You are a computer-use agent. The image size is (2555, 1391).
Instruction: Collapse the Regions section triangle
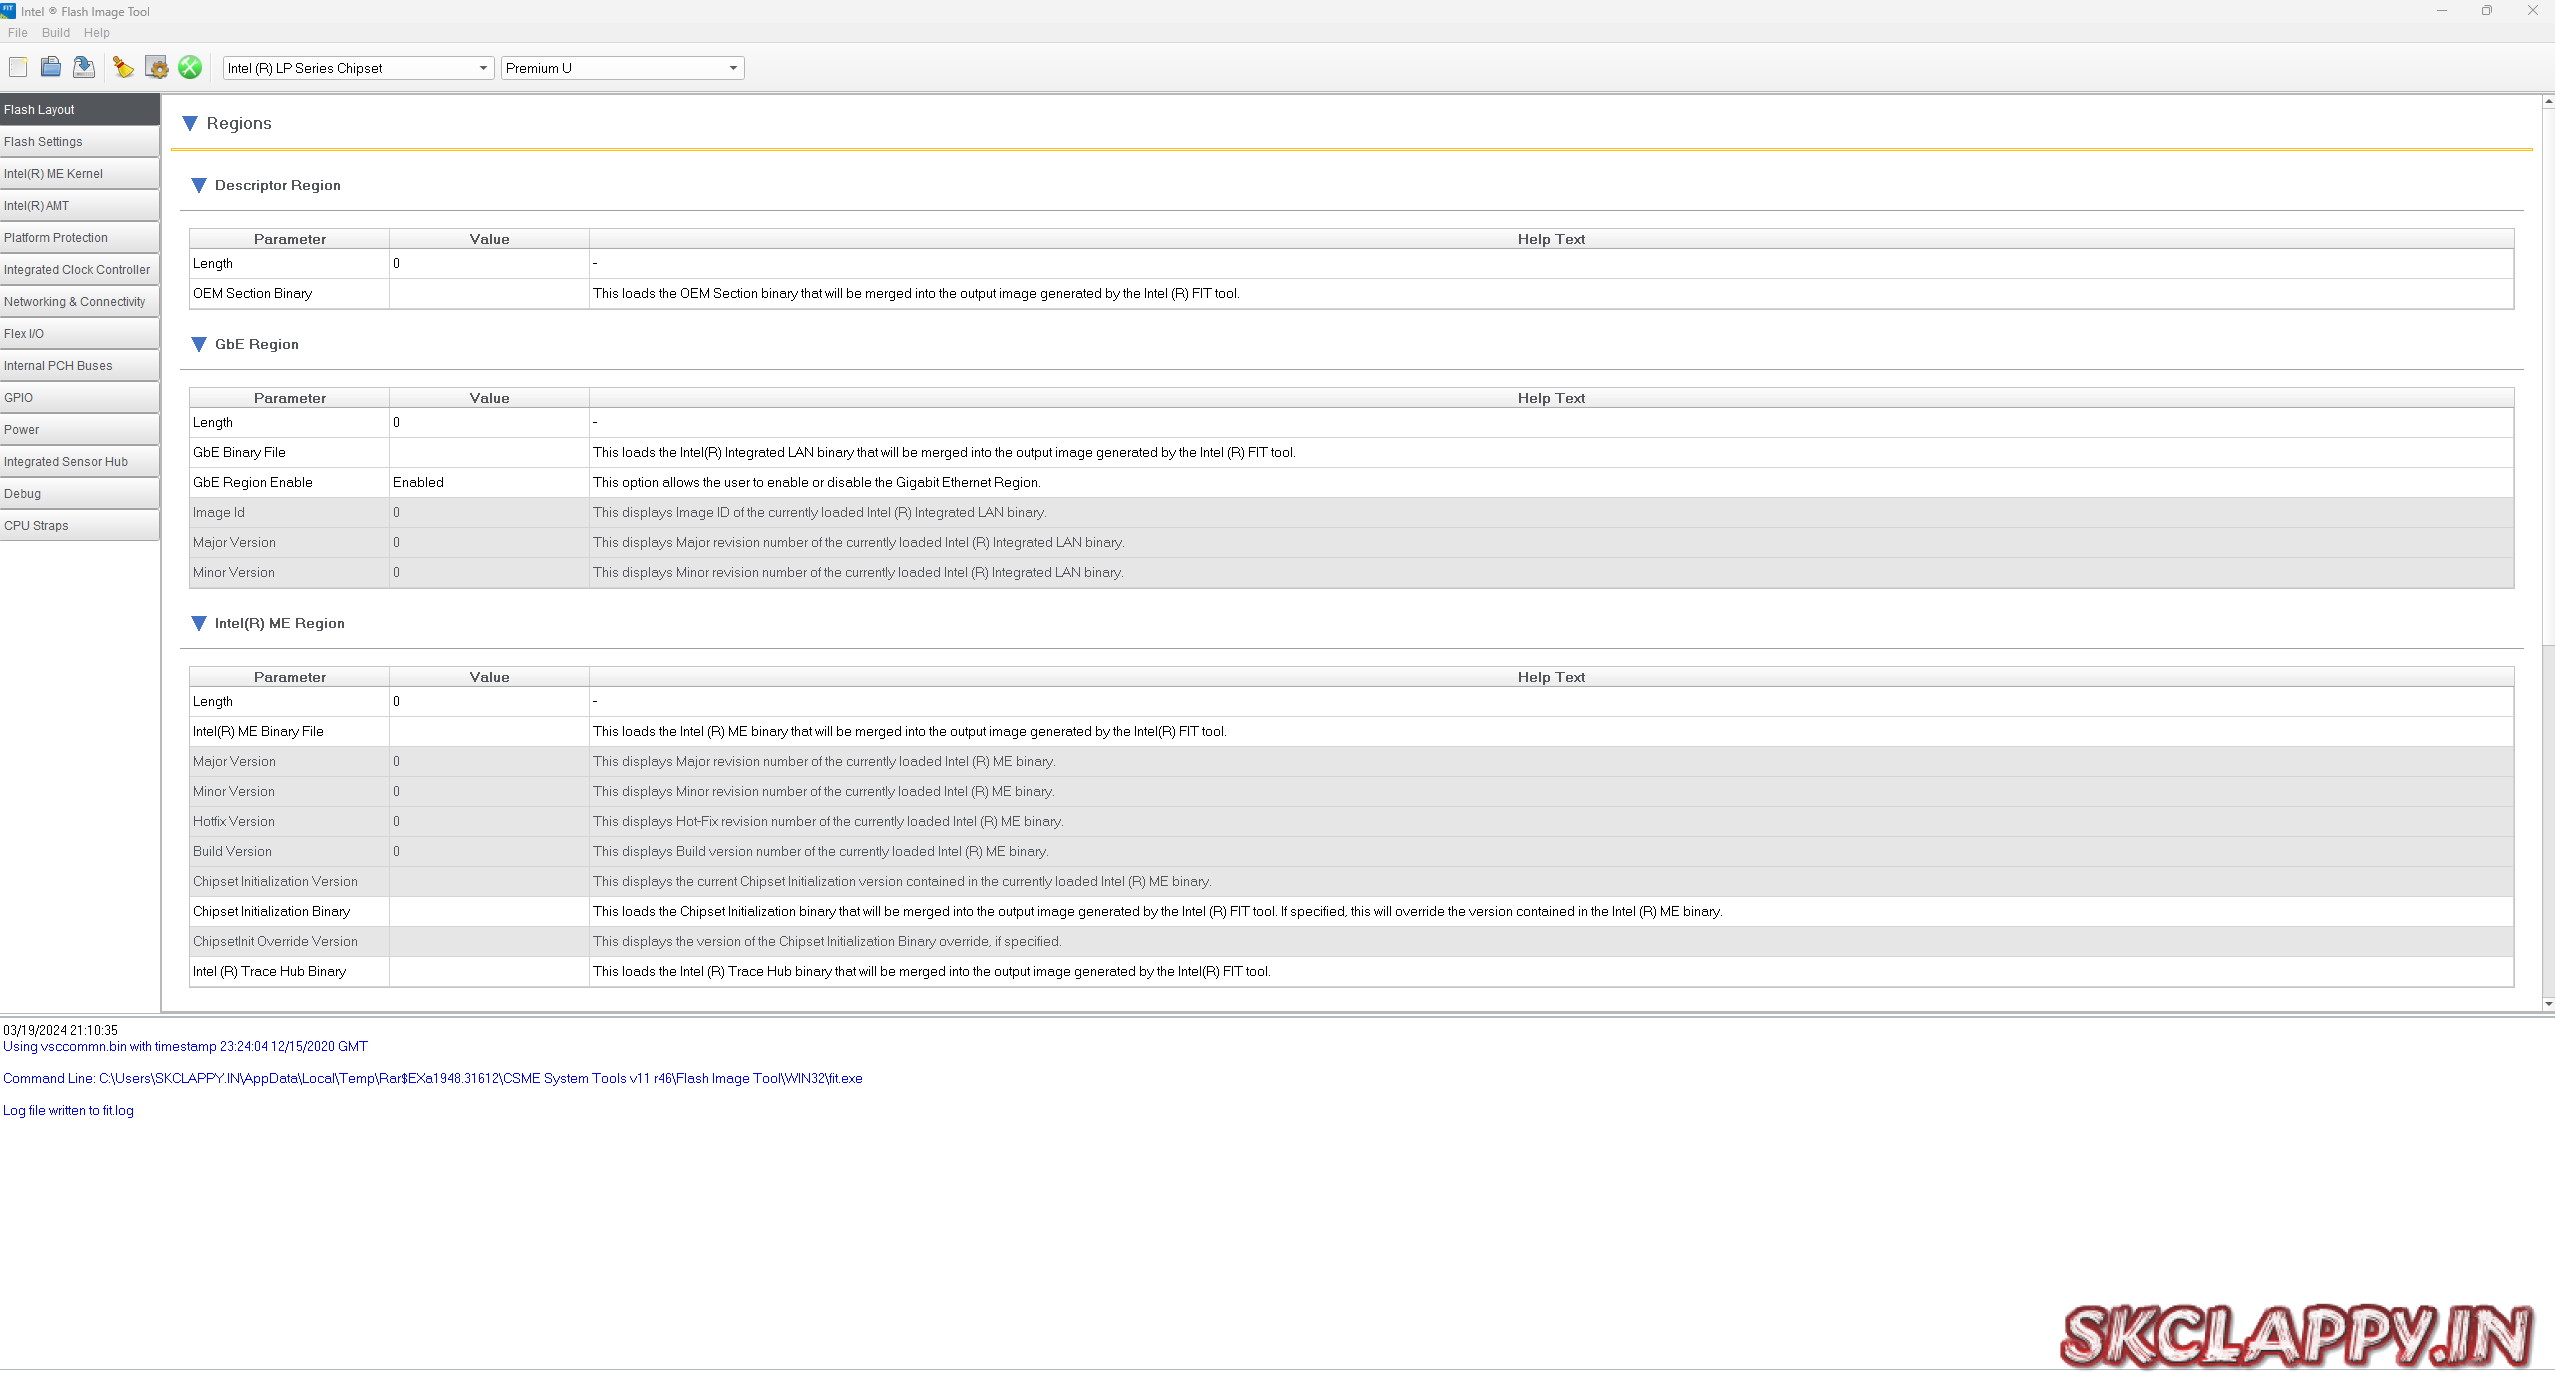pyautogui.click(x=190, y=123)
